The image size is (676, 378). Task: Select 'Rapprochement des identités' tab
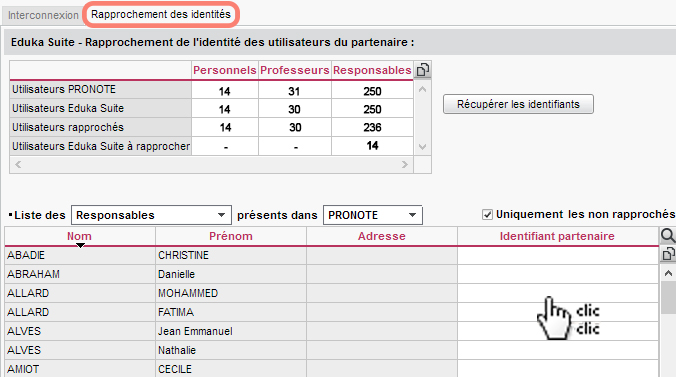[x=161, y=14]
